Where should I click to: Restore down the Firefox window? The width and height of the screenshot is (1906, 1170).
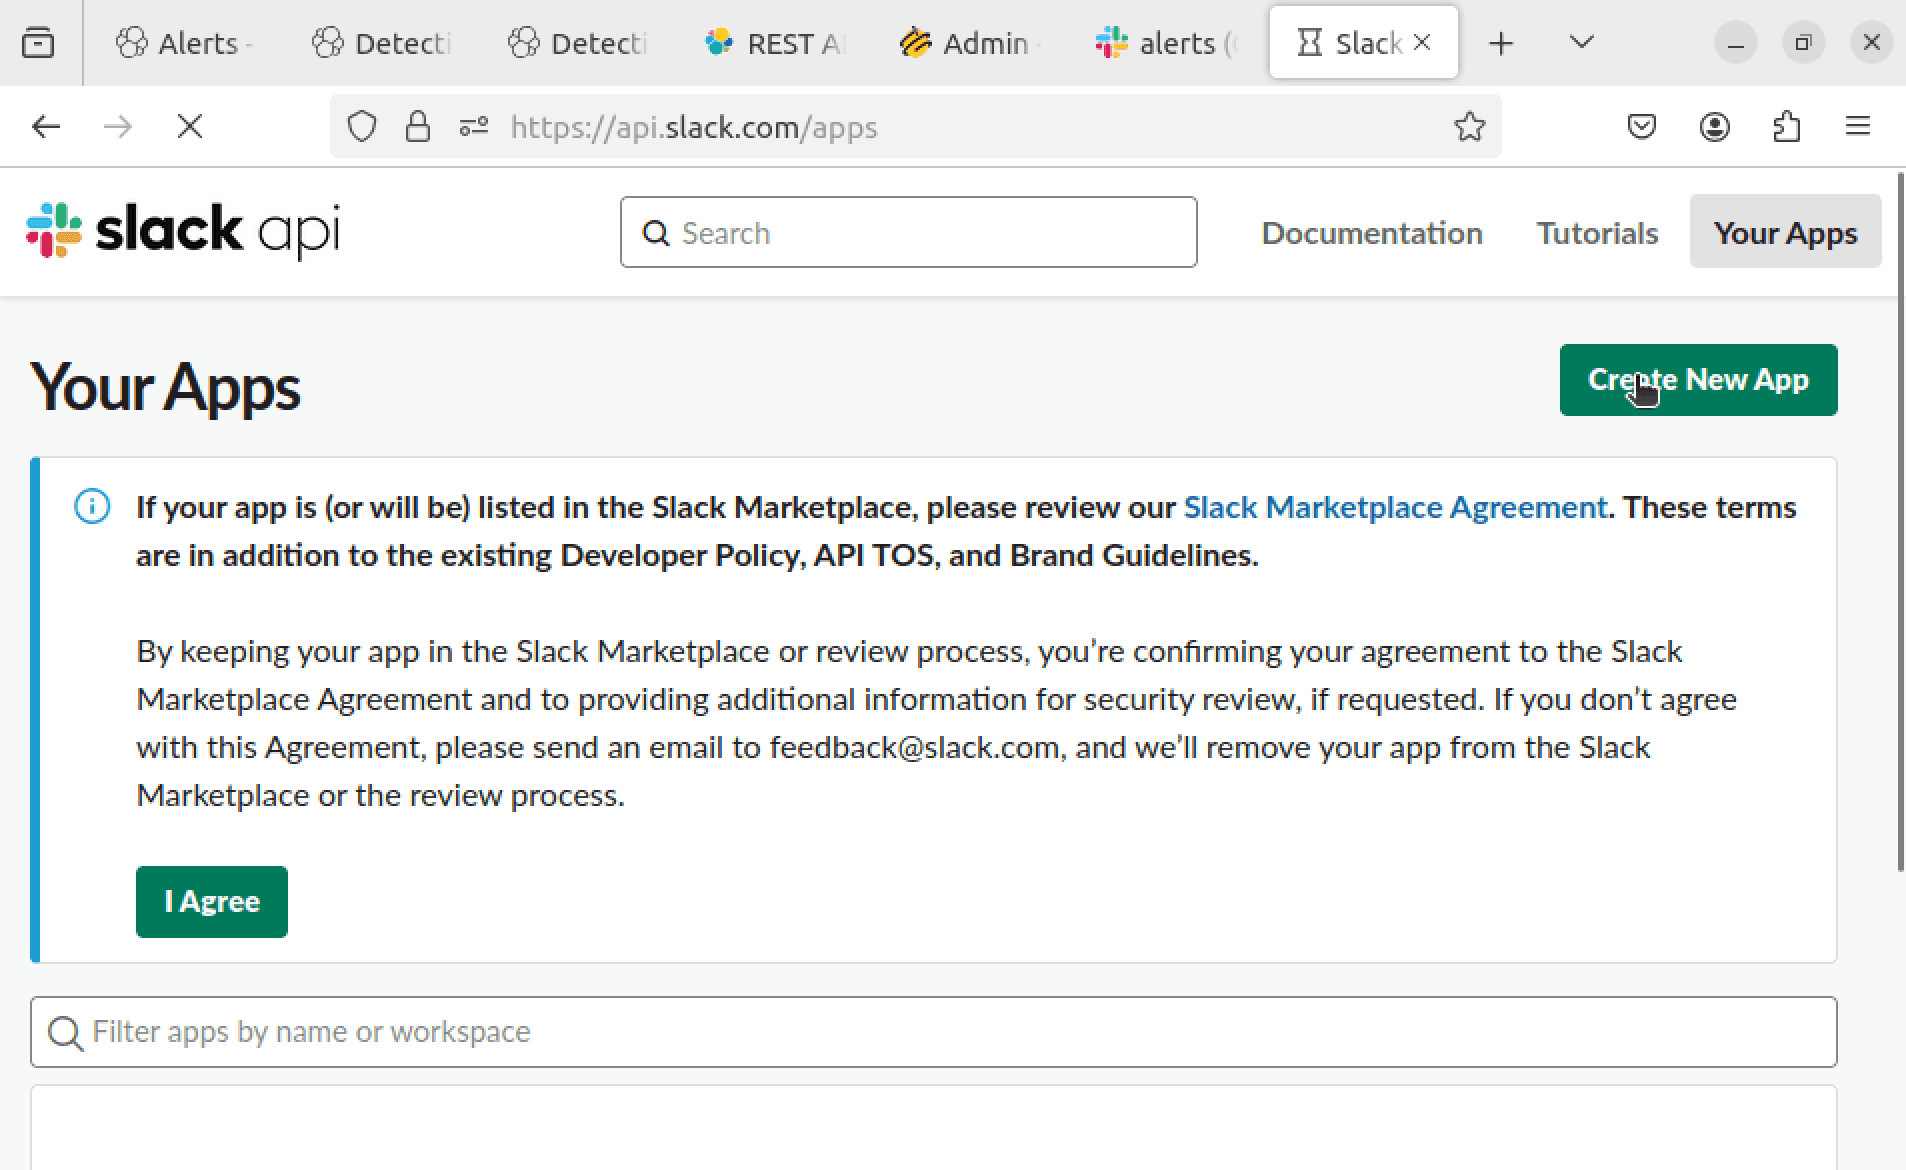tap(1803, 43)
